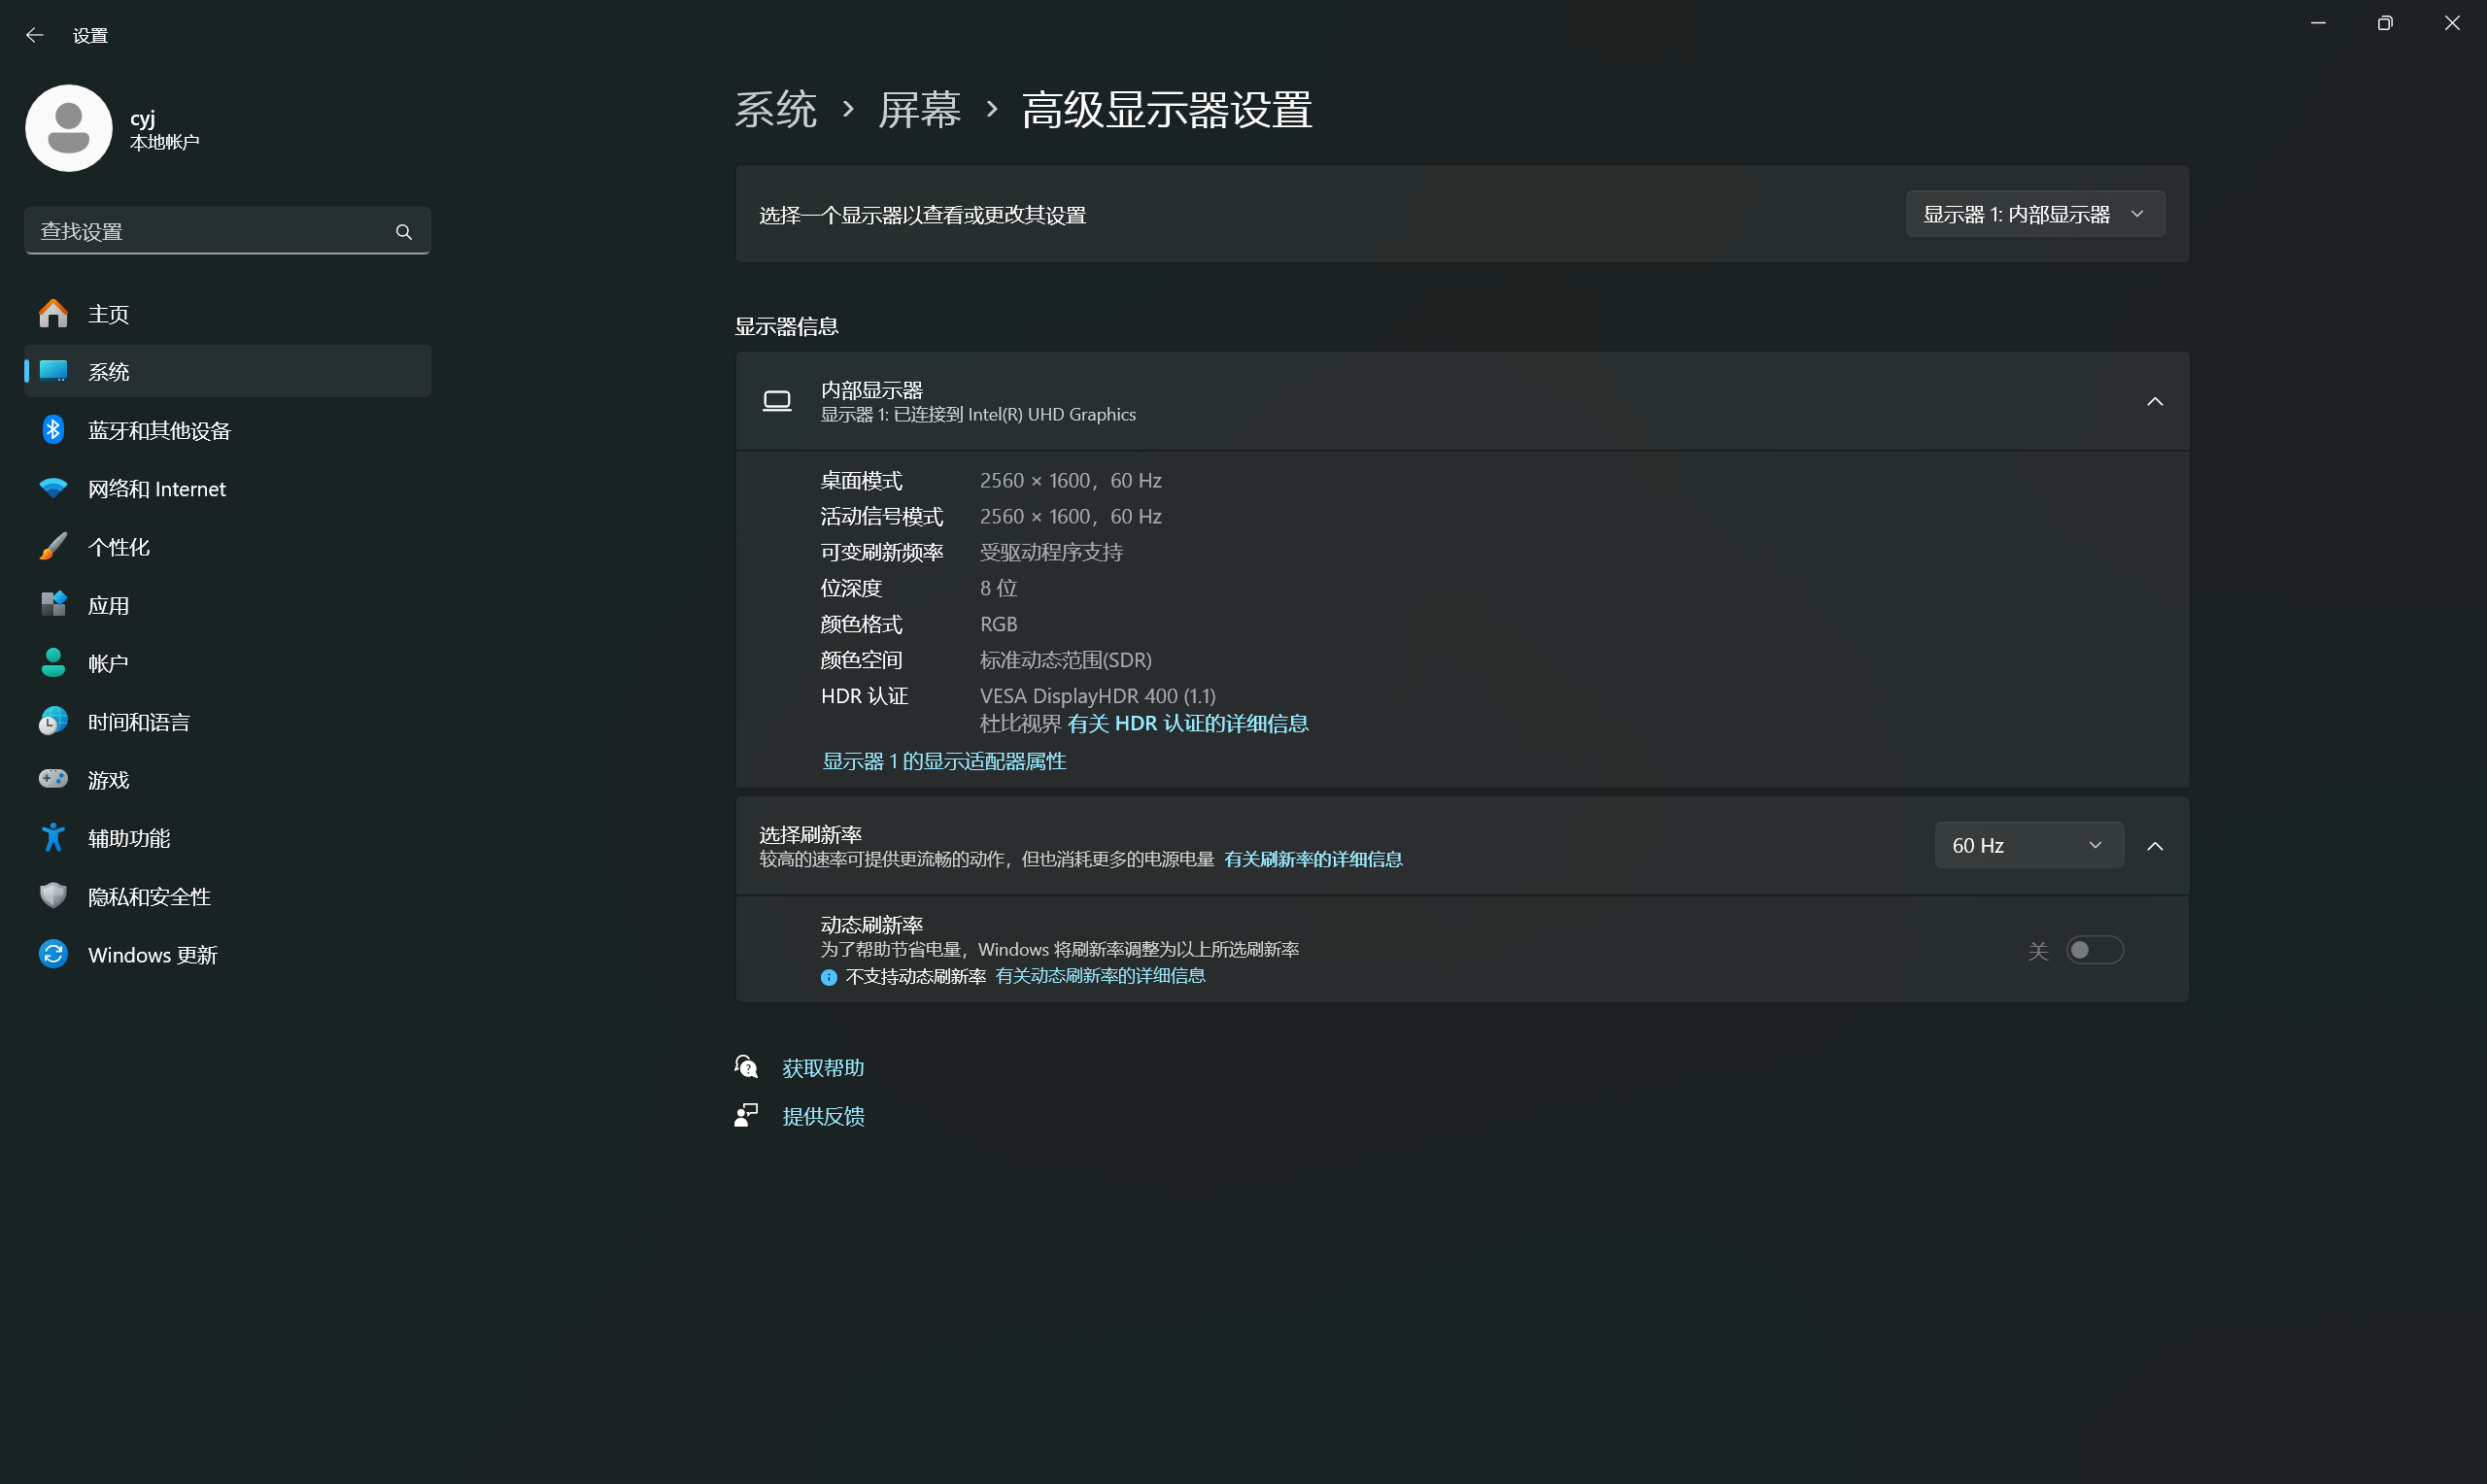Open the Bluetooth settings icon
This screenshot has height=1484, width=2487.
(53, 430)
